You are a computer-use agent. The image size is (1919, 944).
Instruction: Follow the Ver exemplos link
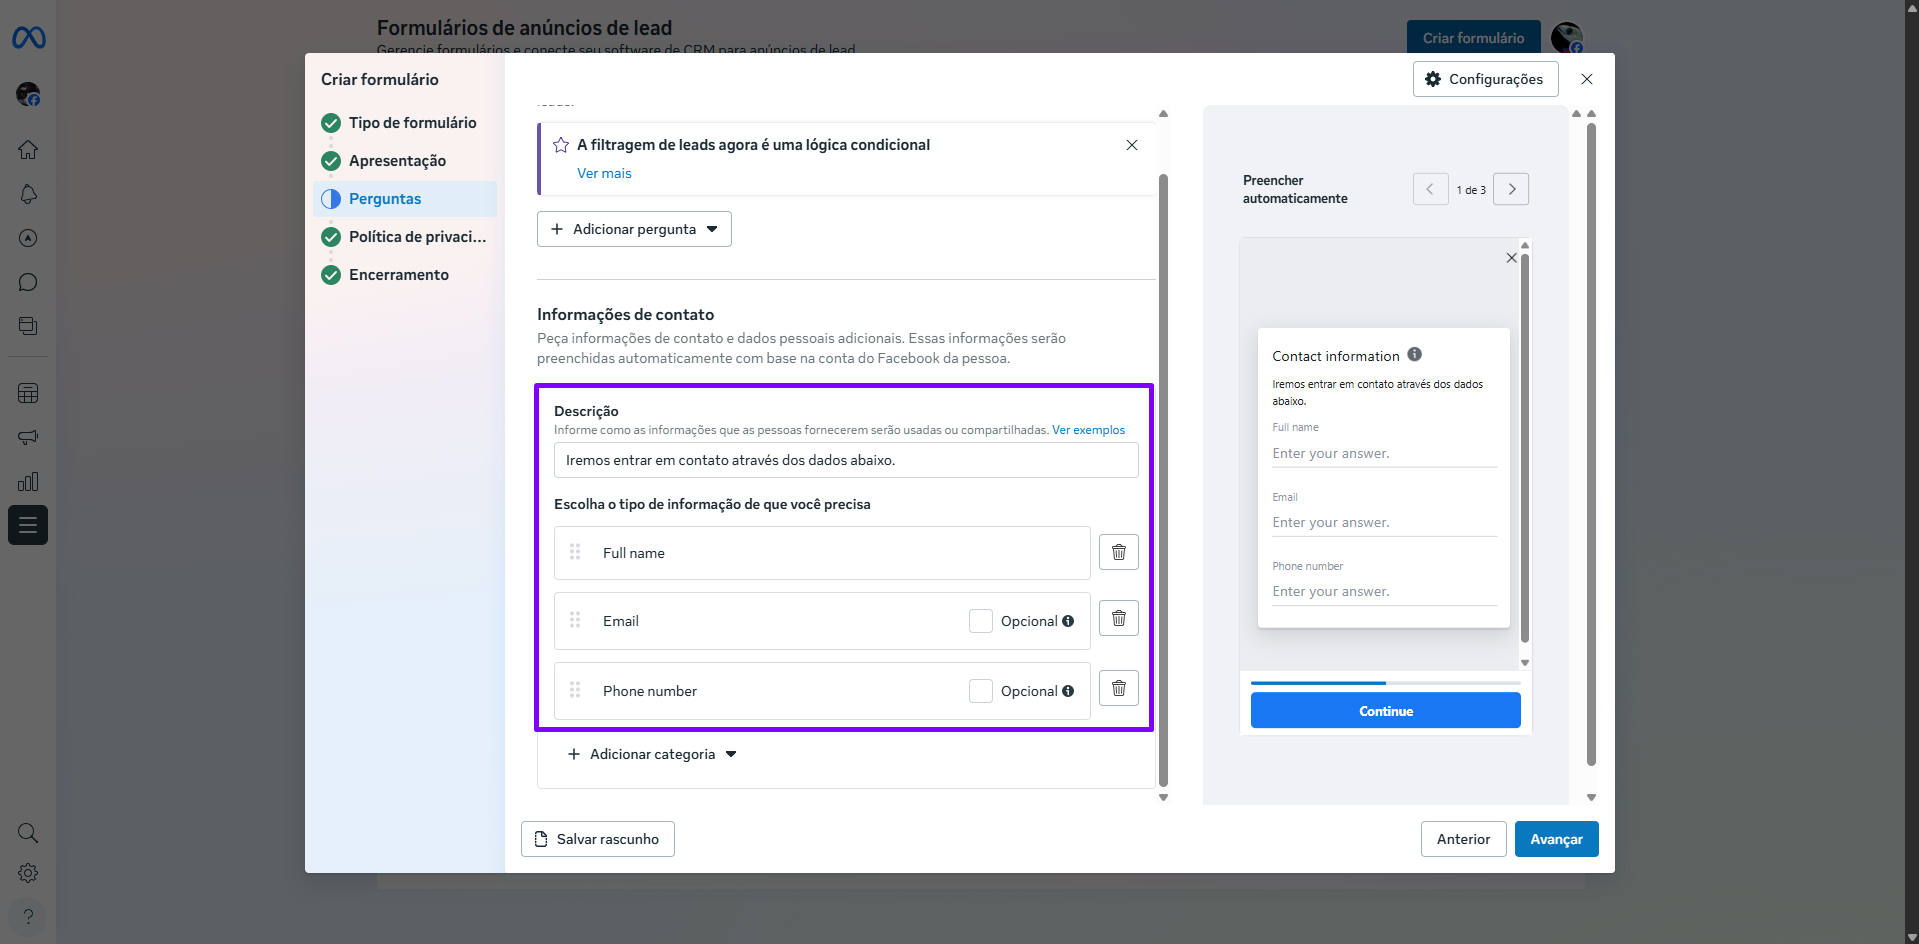pos(1088,430)
